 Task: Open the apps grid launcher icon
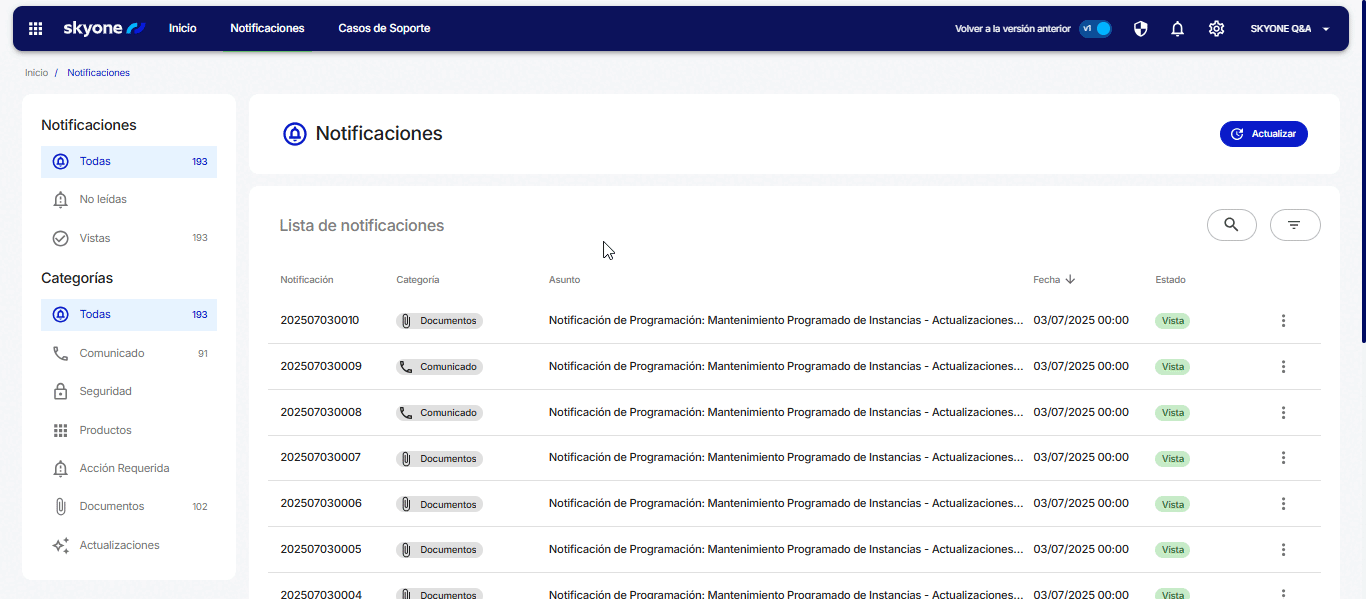pyautogui.click(x=35, y=29)
